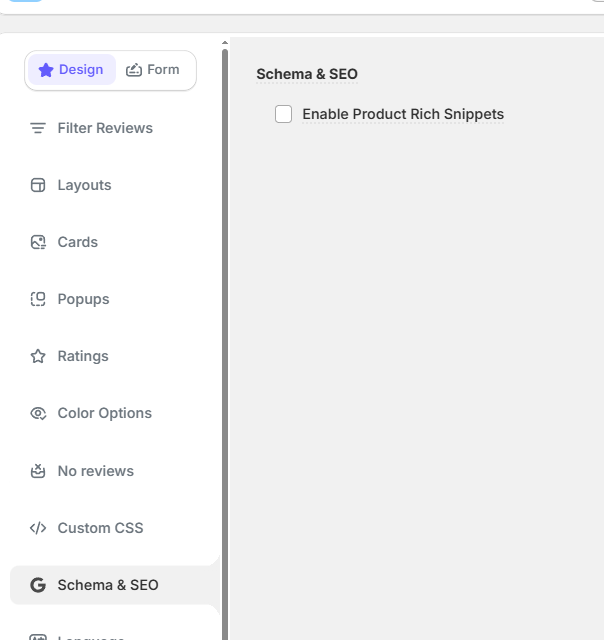Click the Google G icon for Schema & SEO

coord(38,585)
